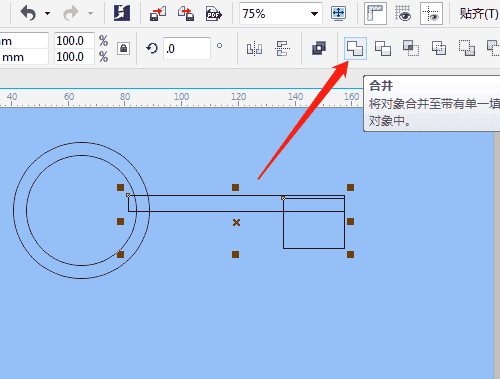Open the 贴齐(T) snap-to menu
This screenshot has height=379, width=500.
point(479,14)
